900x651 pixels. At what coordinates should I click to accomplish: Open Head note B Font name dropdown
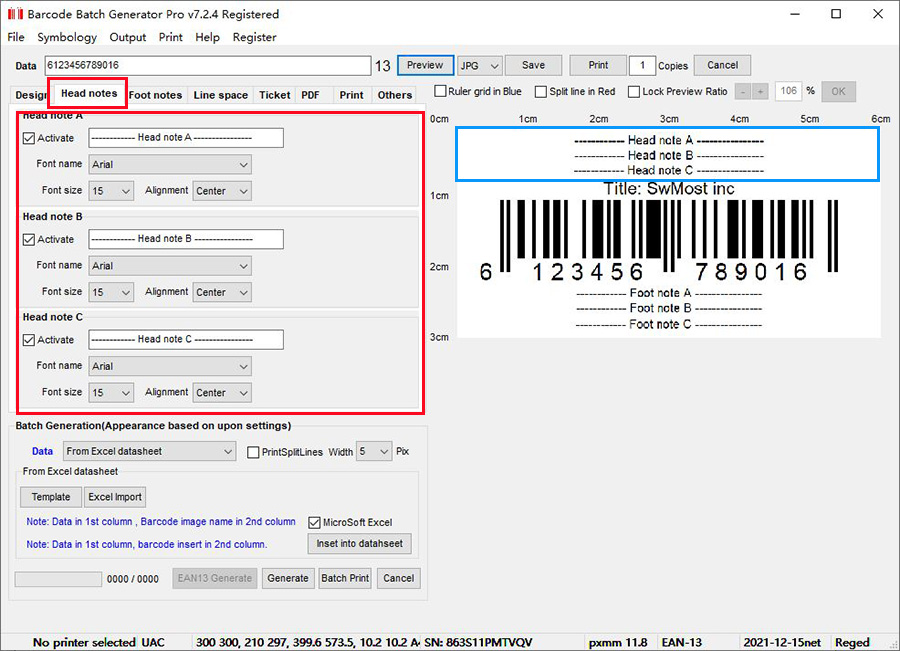click(x=170, y=266)
